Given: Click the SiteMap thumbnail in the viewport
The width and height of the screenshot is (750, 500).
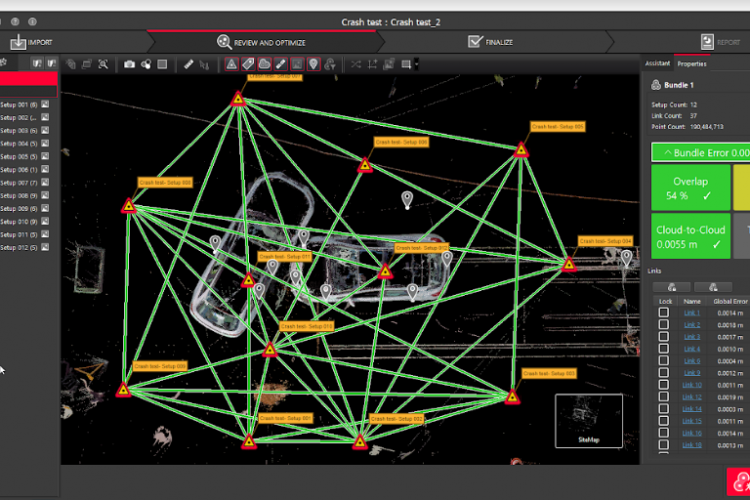Looking at the screenshot, I should pos(588,419).
